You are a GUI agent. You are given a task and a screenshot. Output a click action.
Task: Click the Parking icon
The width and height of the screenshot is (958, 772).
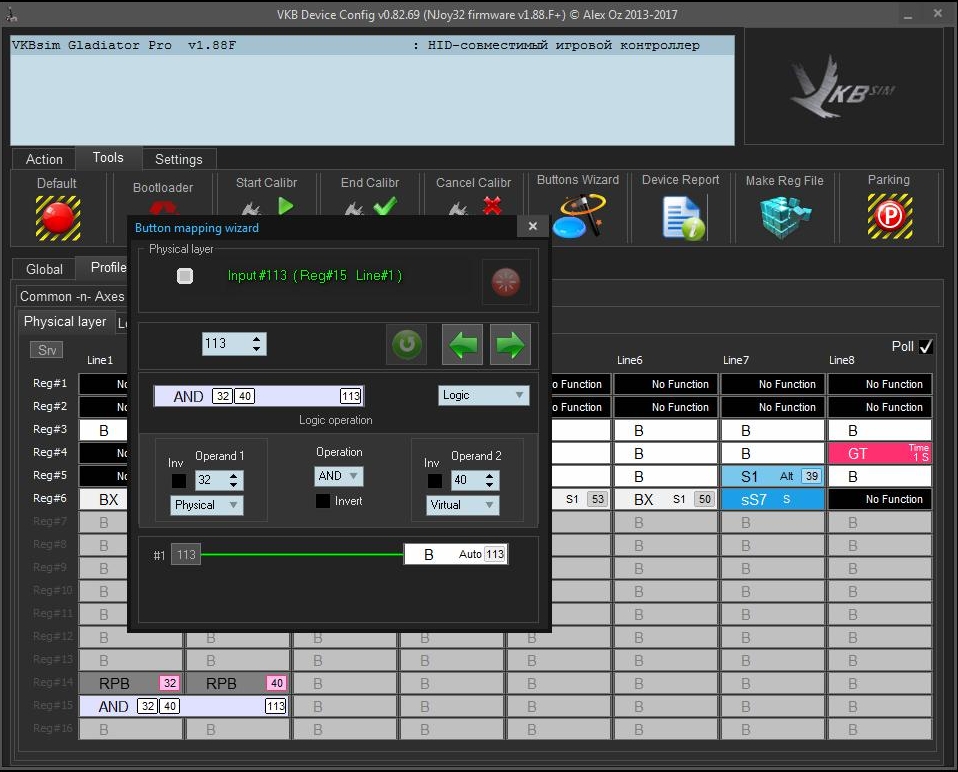(x=890, y=216)
